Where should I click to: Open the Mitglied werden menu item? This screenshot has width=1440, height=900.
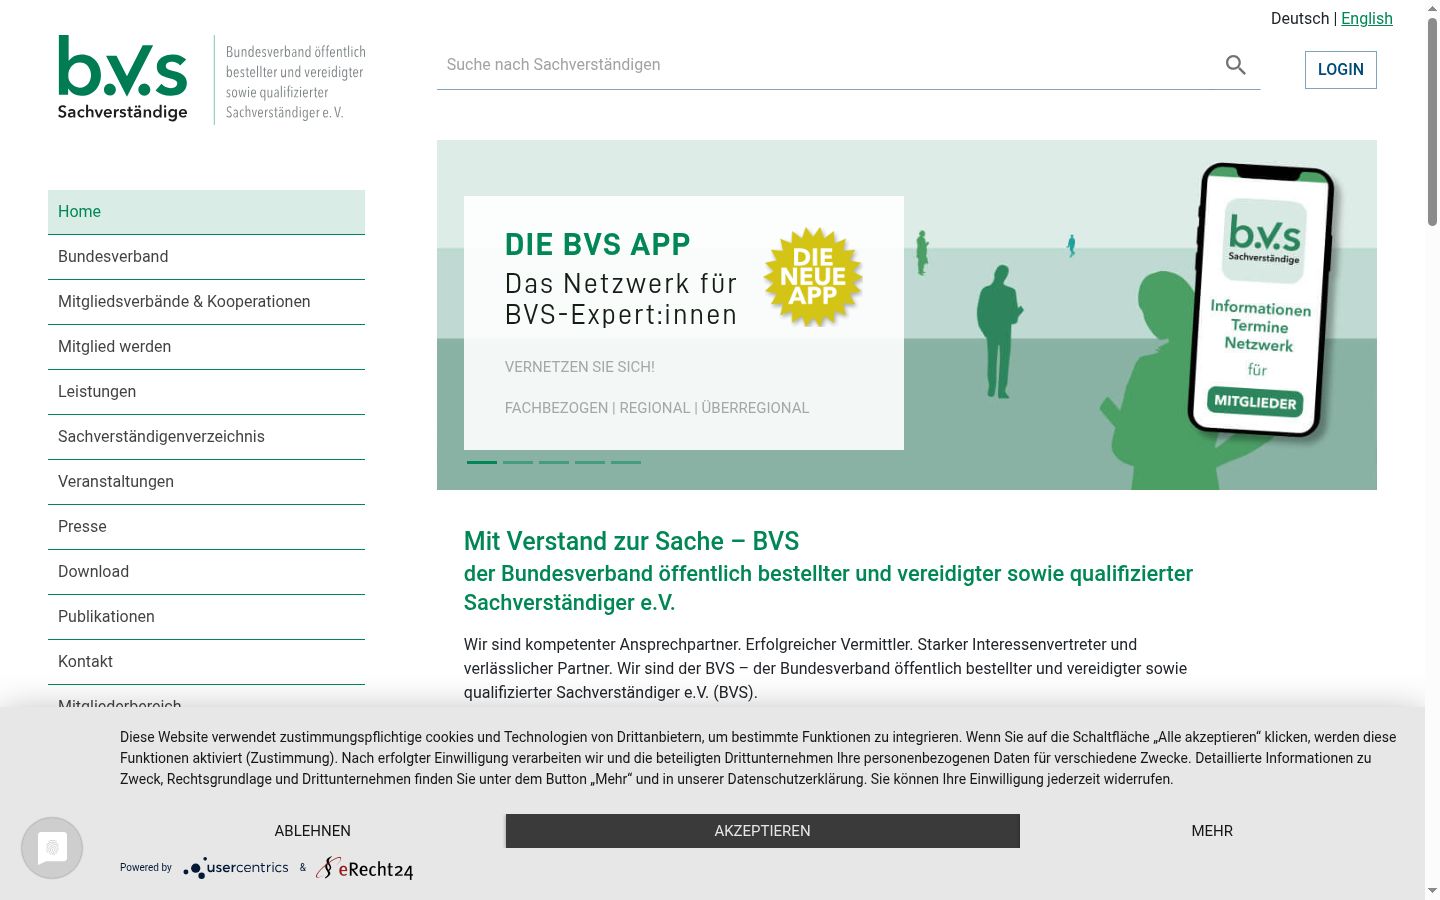[206, 347]
